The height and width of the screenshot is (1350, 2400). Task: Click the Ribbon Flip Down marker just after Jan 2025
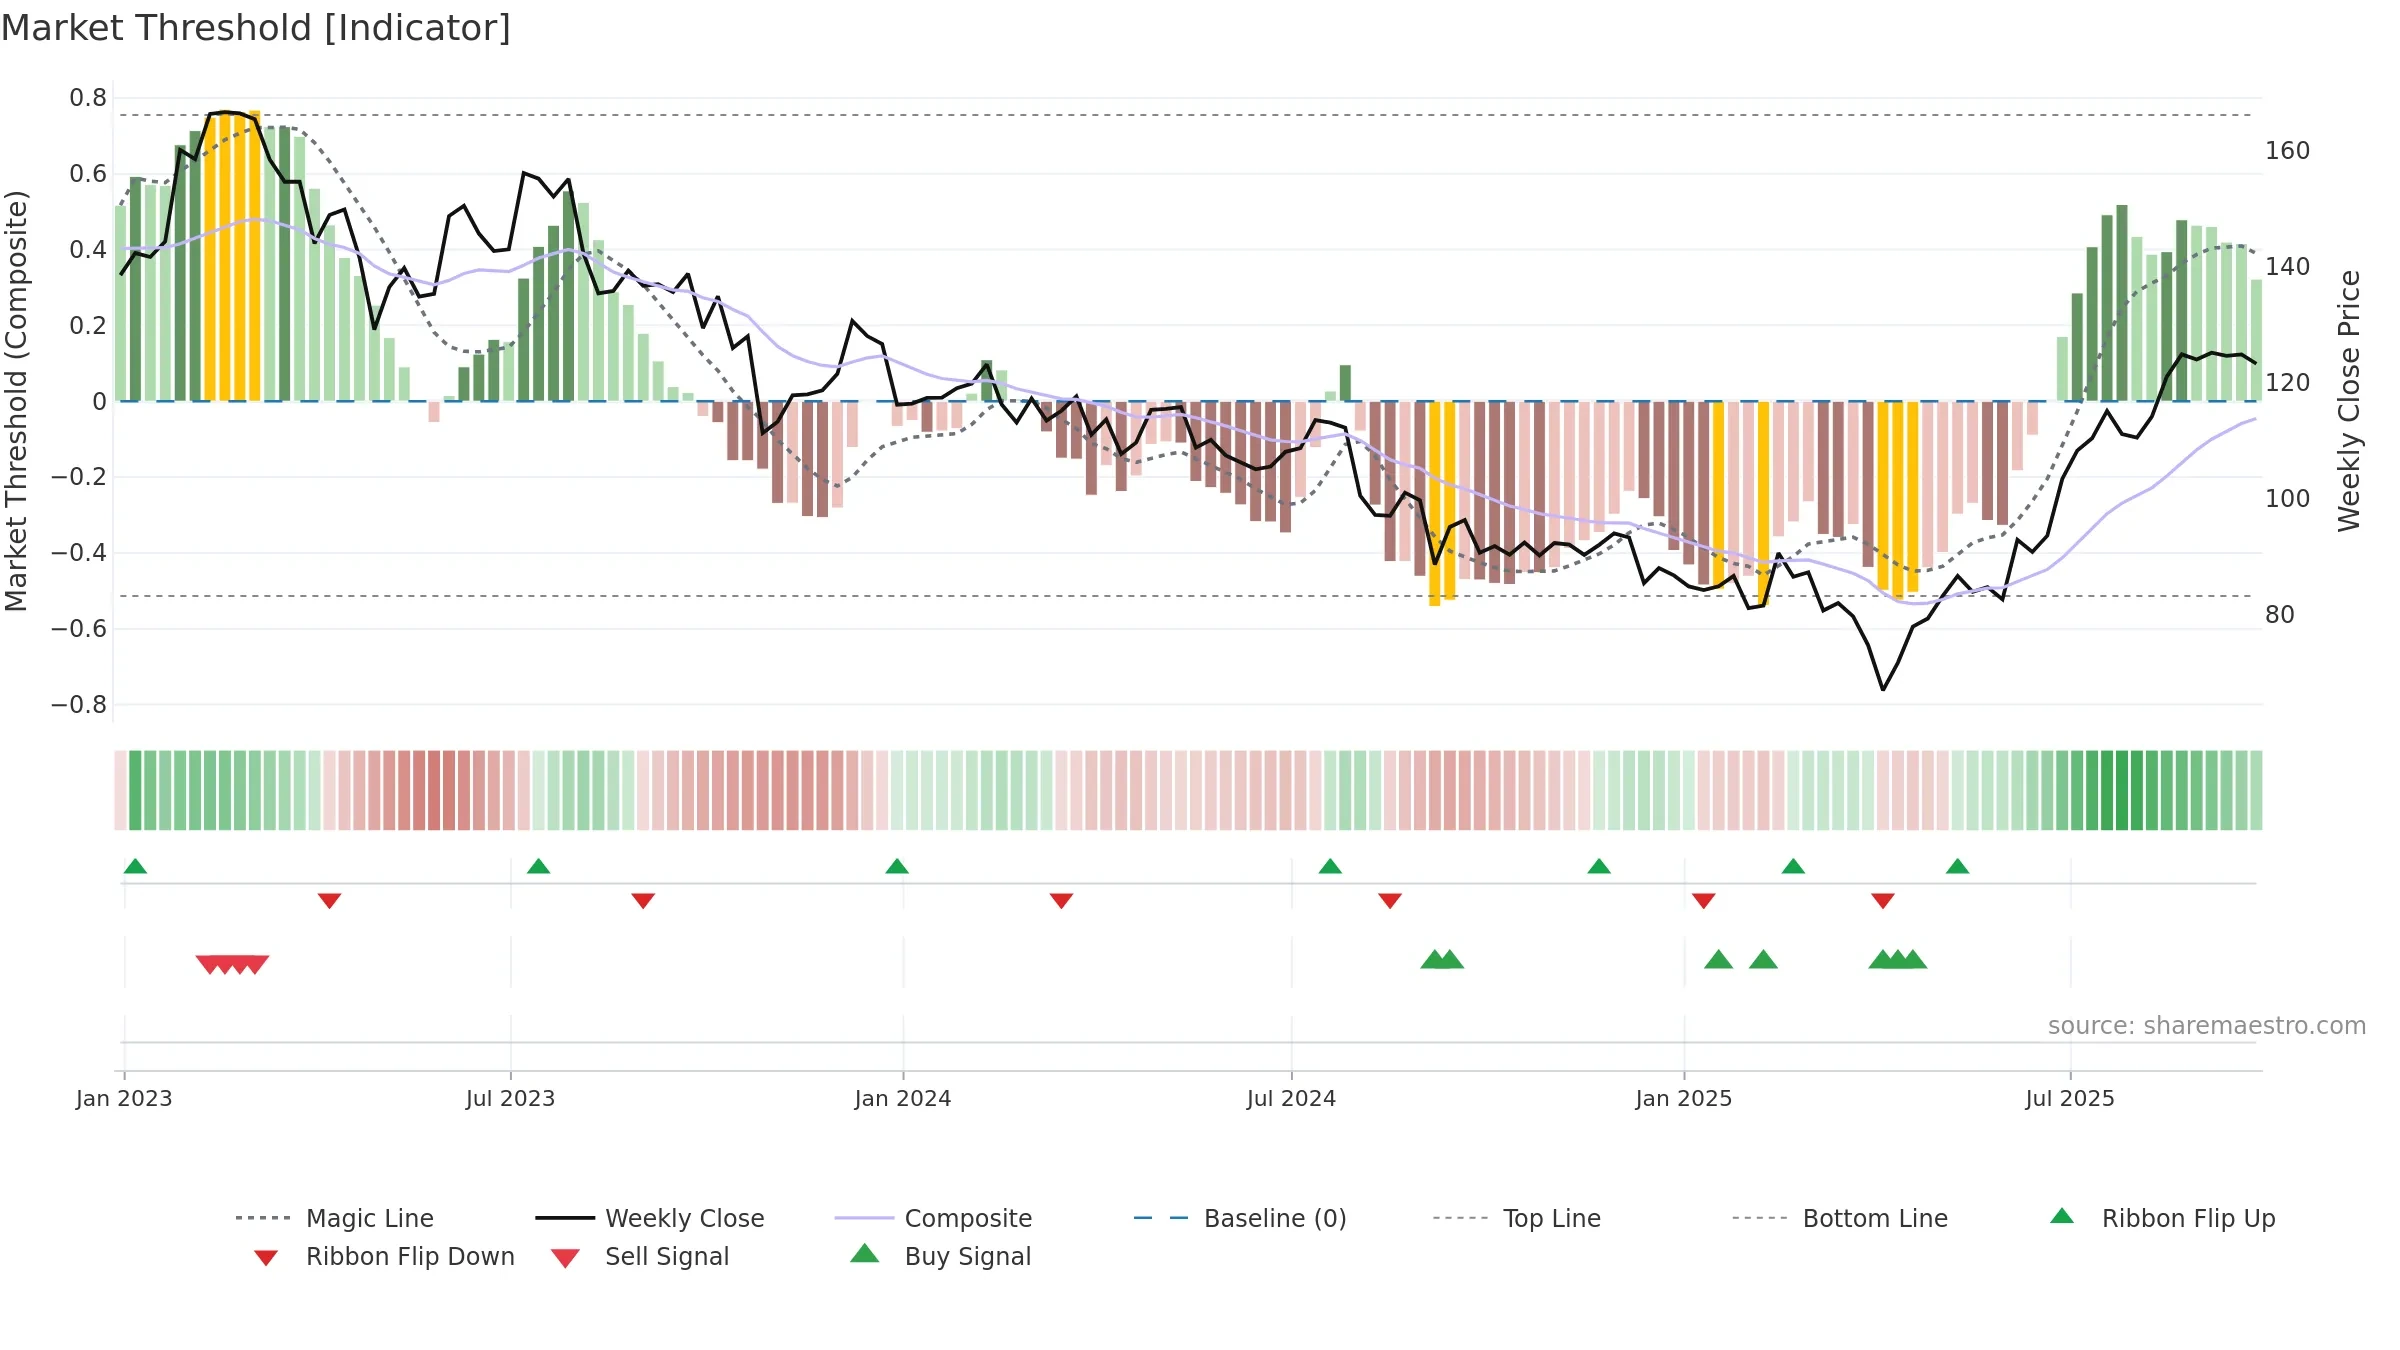tap(1704, 901)
